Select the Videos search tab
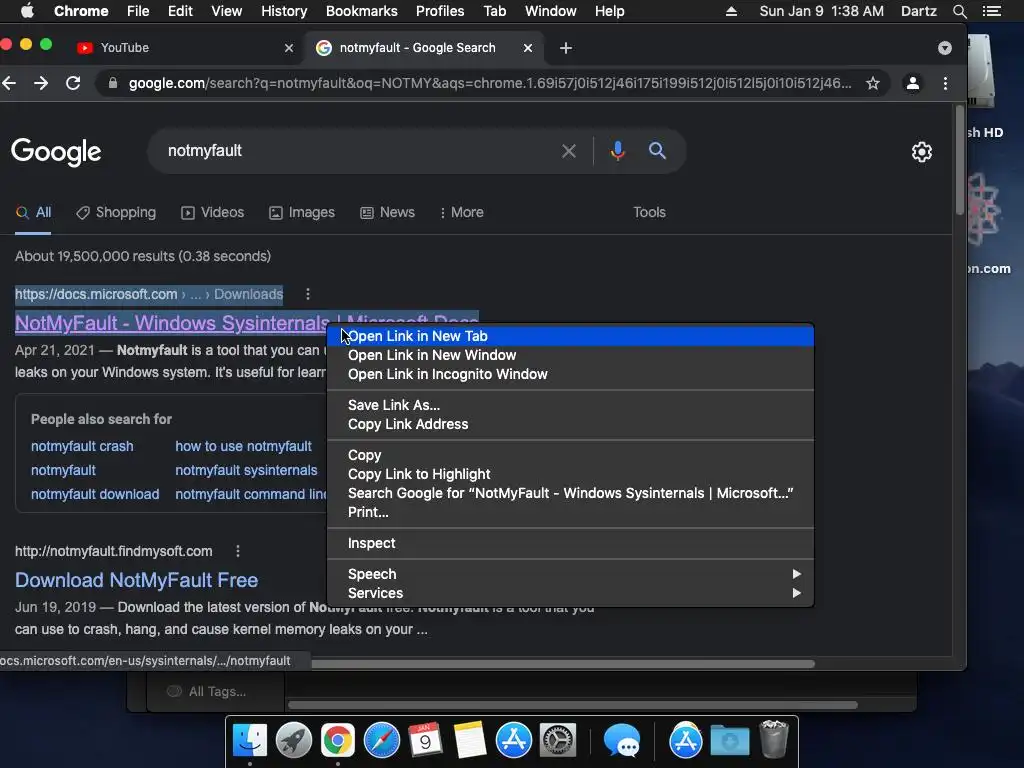The width and height of the screenshot is (1024, 768). [x=213, y=212]
